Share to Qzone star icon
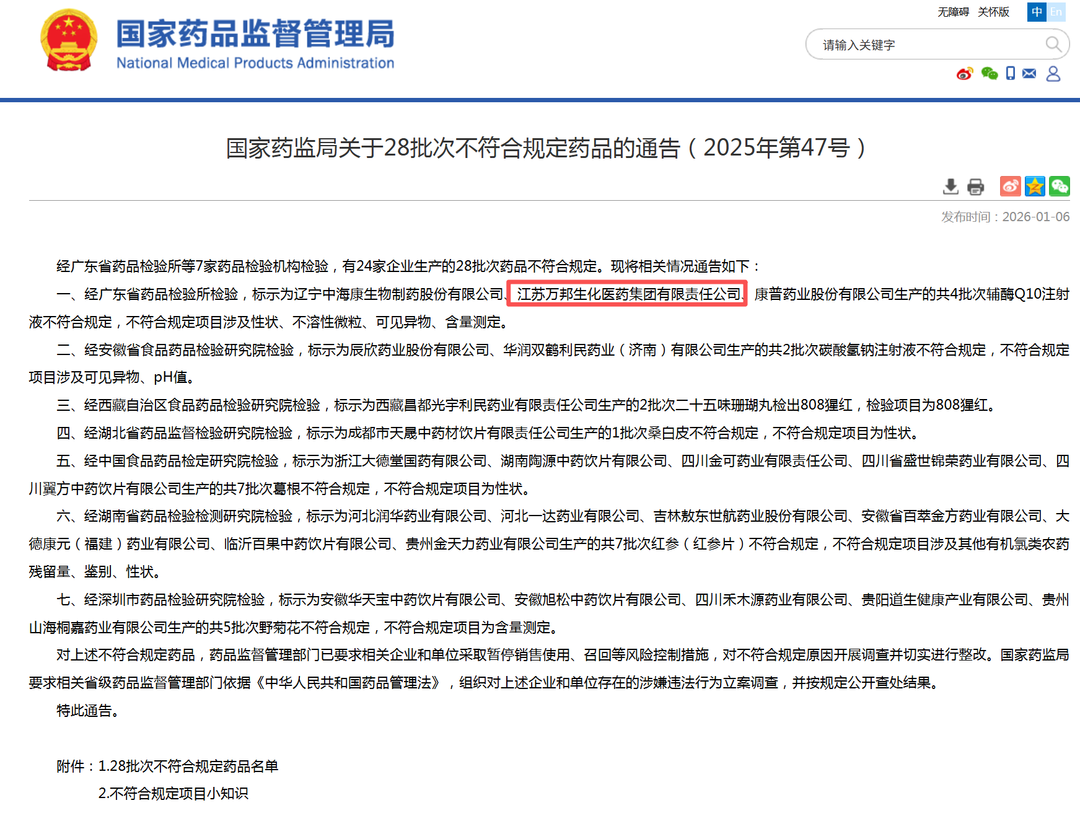 (1035, 186)
